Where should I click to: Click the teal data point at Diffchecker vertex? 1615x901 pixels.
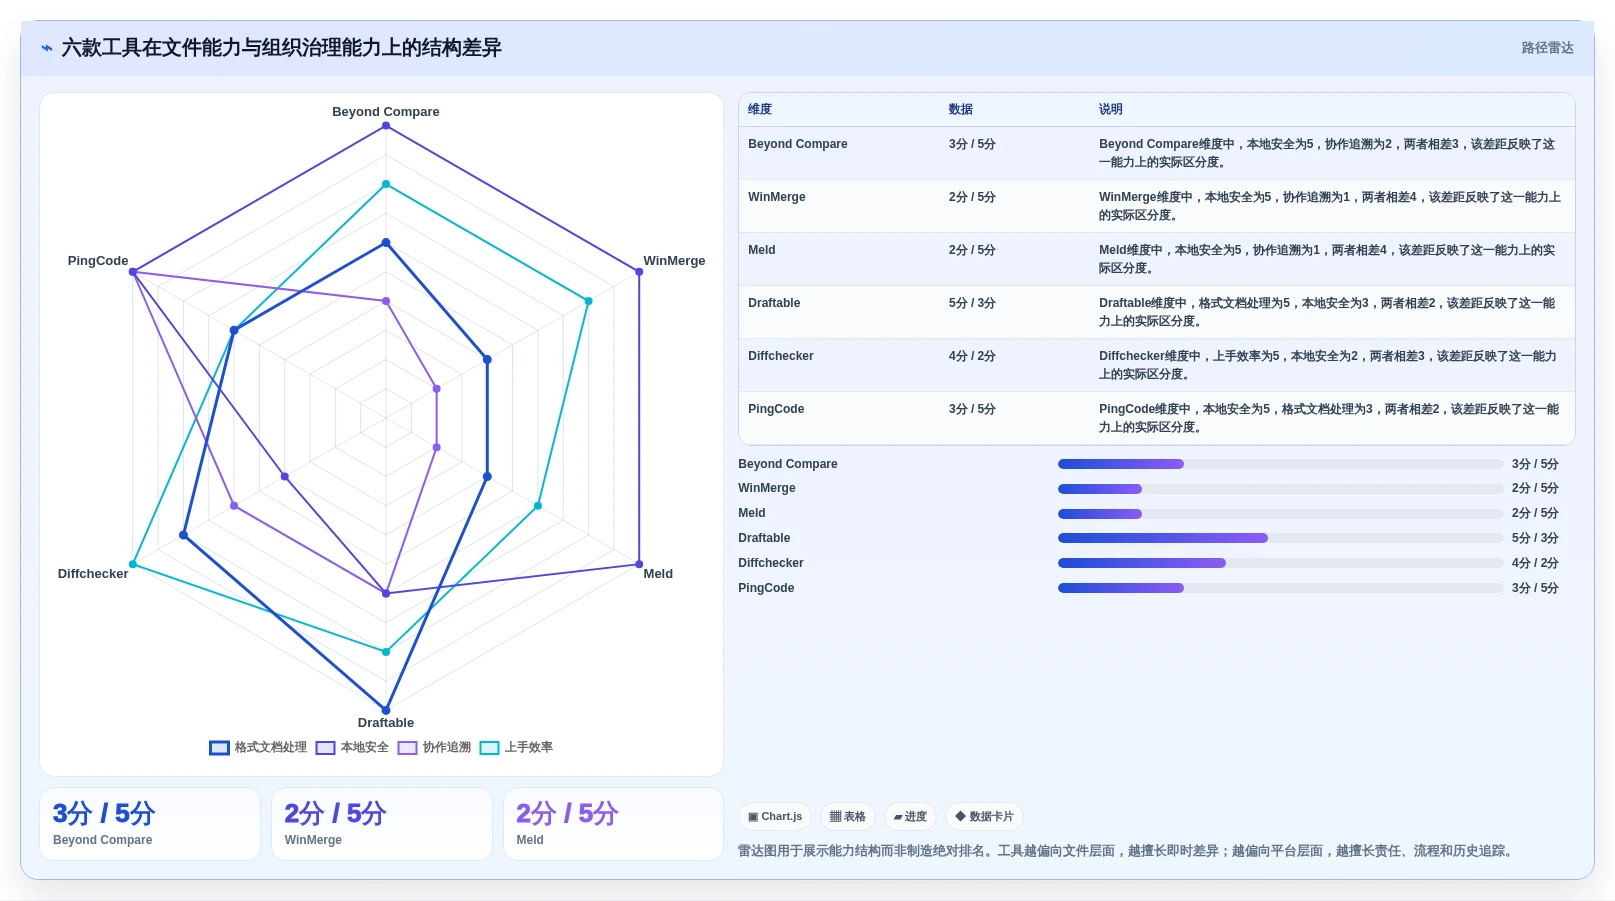(x=133, y=565)
